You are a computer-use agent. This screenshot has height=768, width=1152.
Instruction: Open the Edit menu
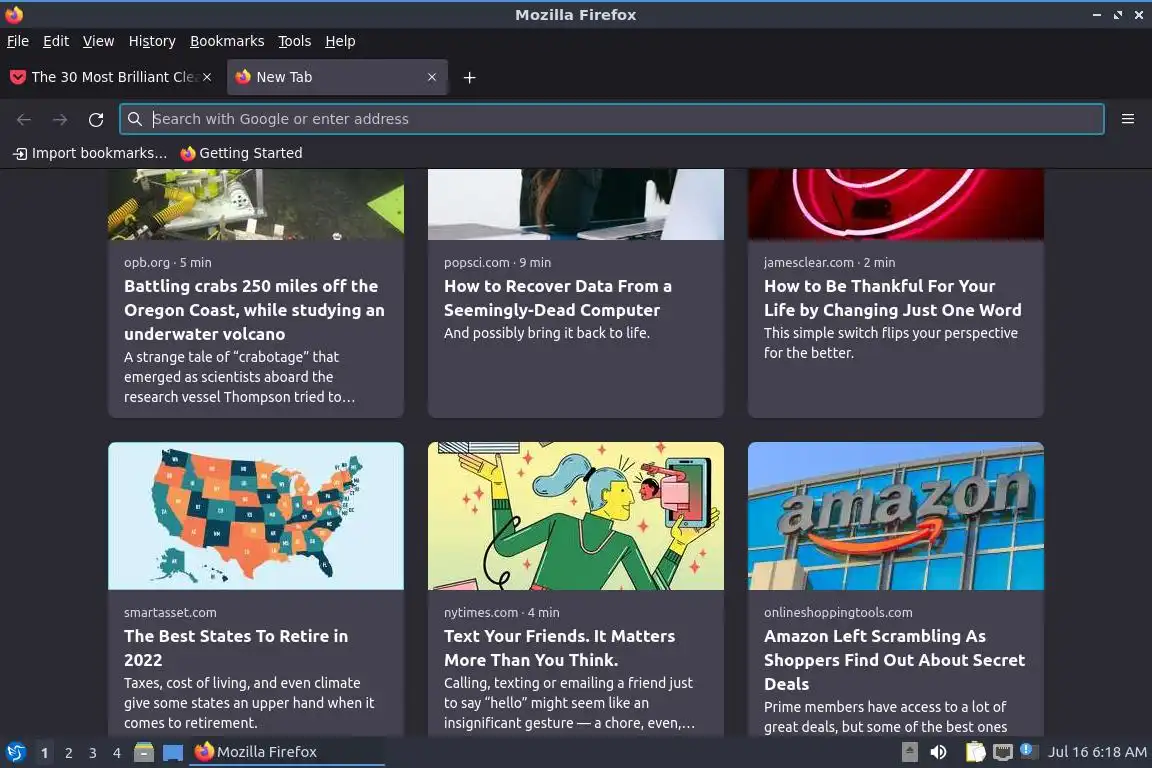coord(56,41)
